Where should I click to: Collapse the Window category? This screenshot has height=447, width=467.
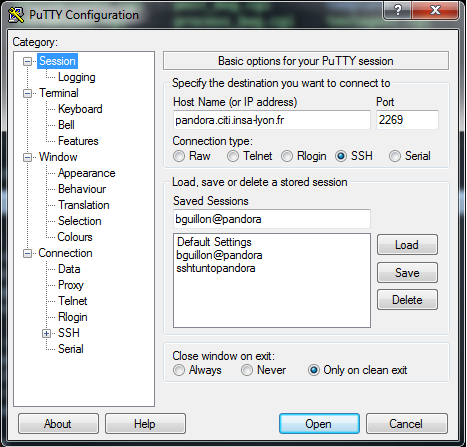pos(27,157)
